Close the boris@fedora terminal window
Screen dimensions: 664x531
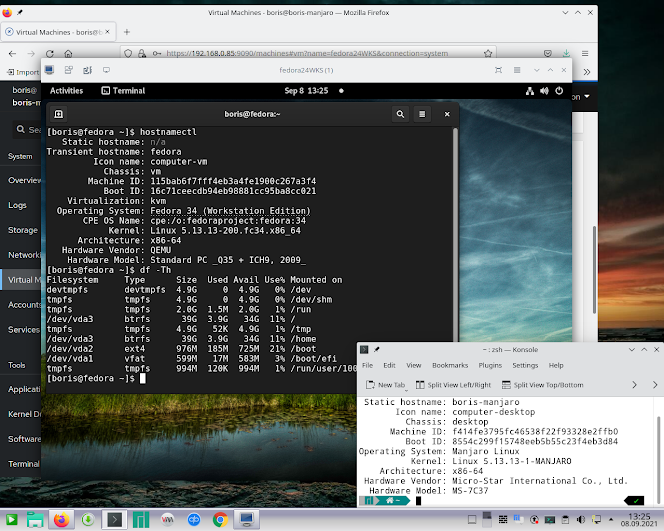tap(447, 114)
